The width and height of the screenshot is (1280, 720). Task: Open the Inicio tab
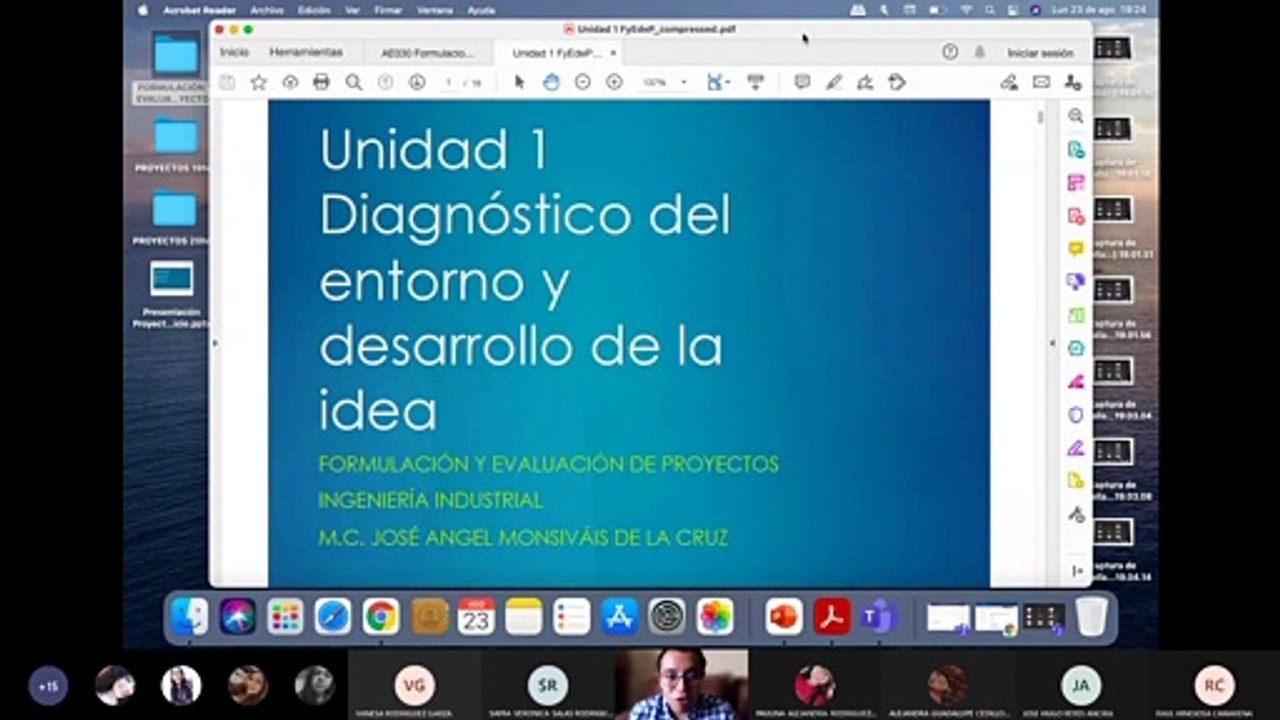(x=235, y=52)
